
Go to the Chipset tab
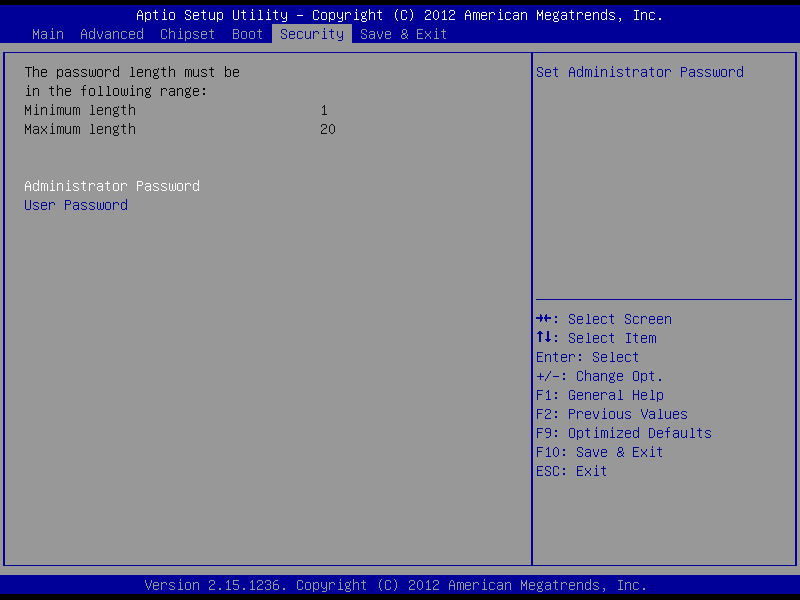click(188, 34)
